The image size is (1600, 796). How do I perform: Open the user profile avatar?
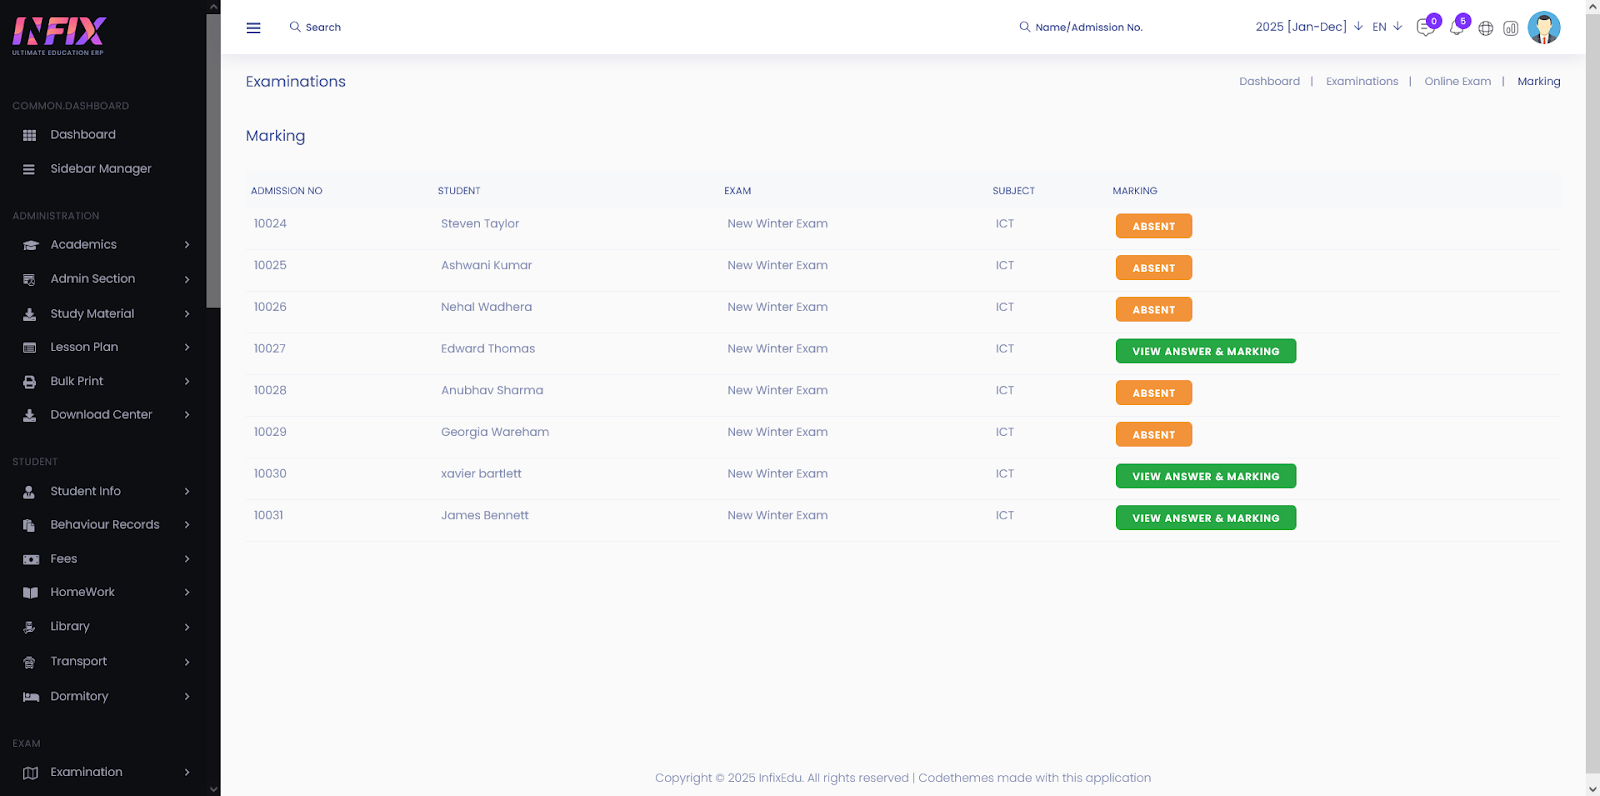[x=1543, y=28]
